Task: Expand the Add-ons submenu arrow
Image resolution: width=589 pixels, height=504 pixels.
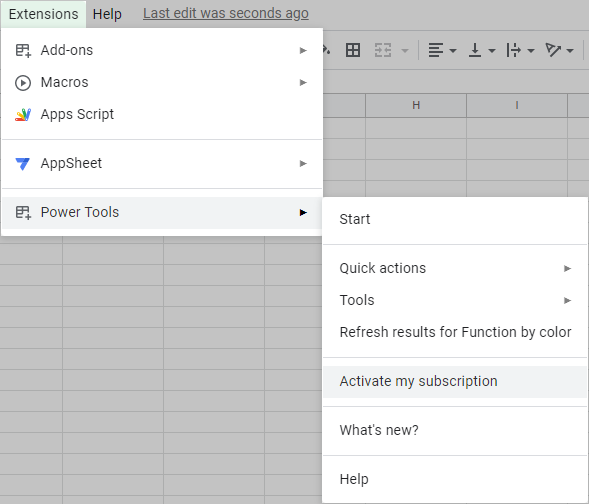Action: click(x=303, y=50)
